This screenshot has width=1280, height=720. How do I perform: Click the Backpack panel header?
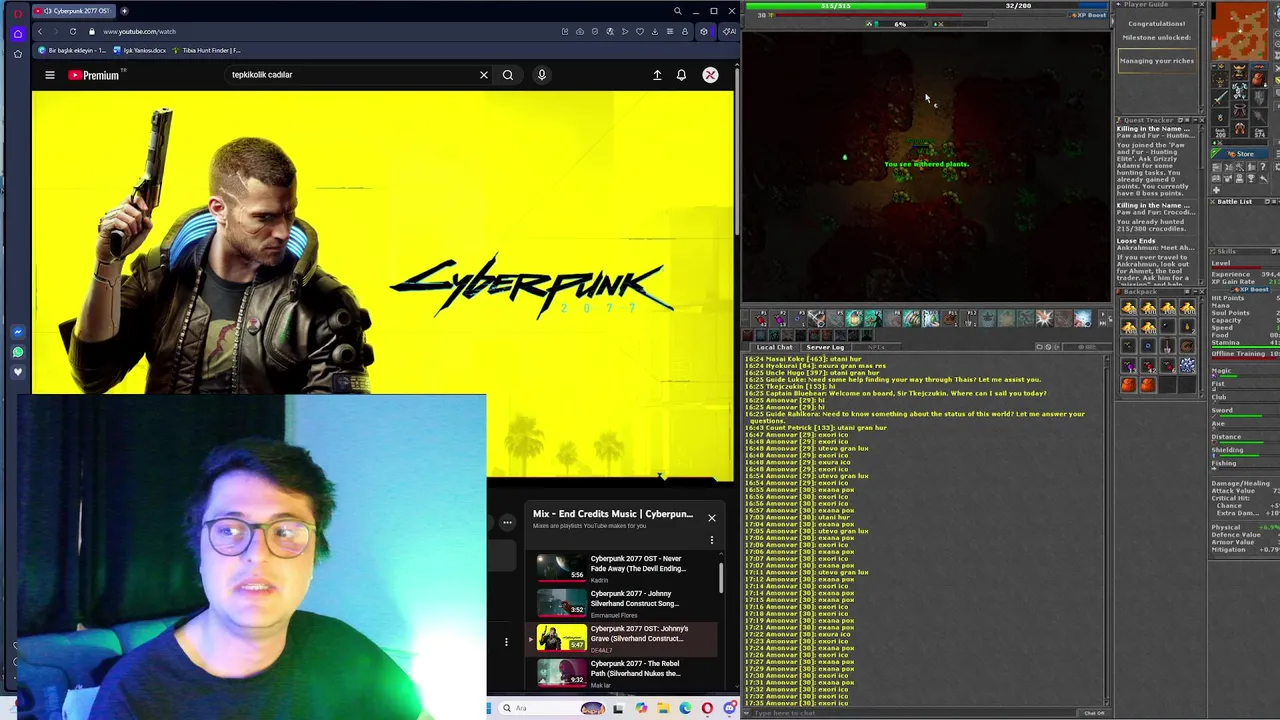[x=1160, y=292]
